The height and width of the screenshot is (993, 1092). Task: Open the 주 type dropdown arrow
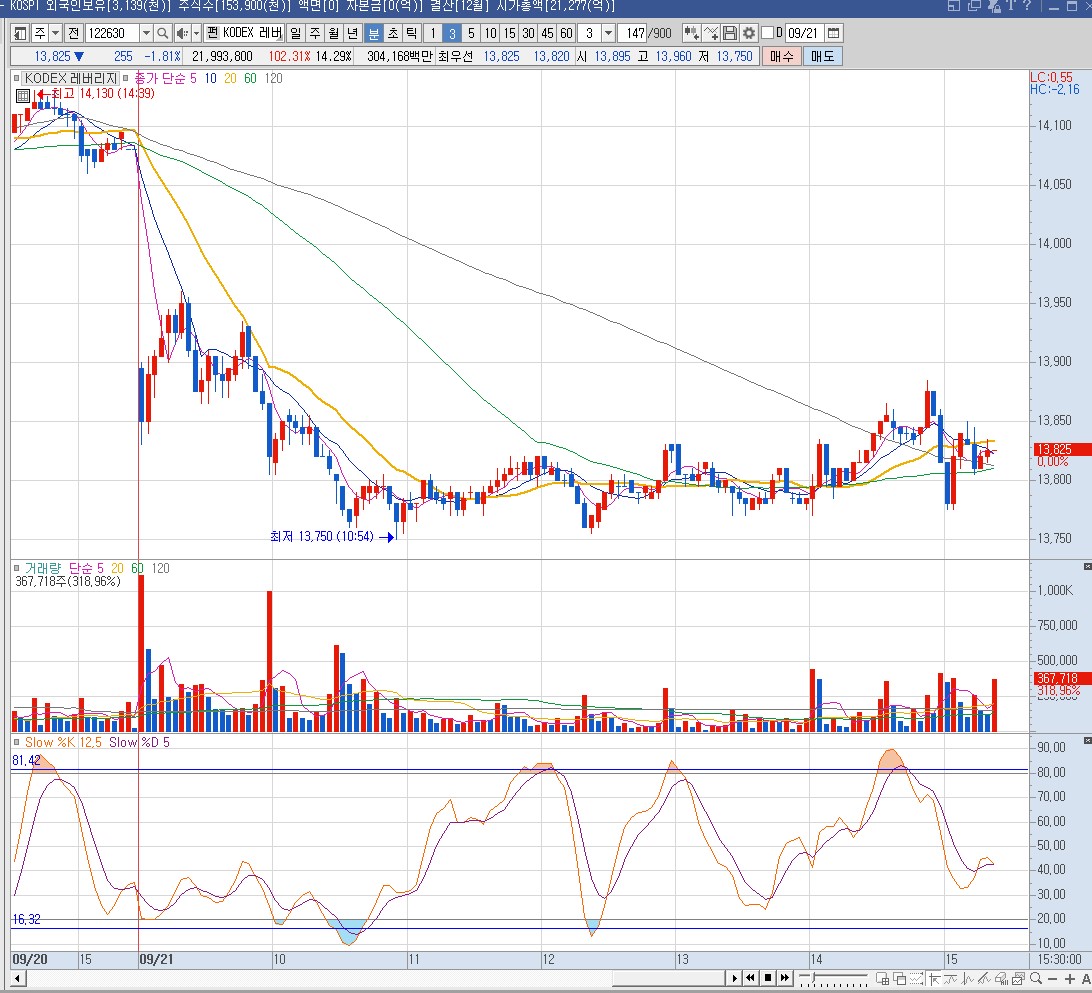(x=55, y=33)
